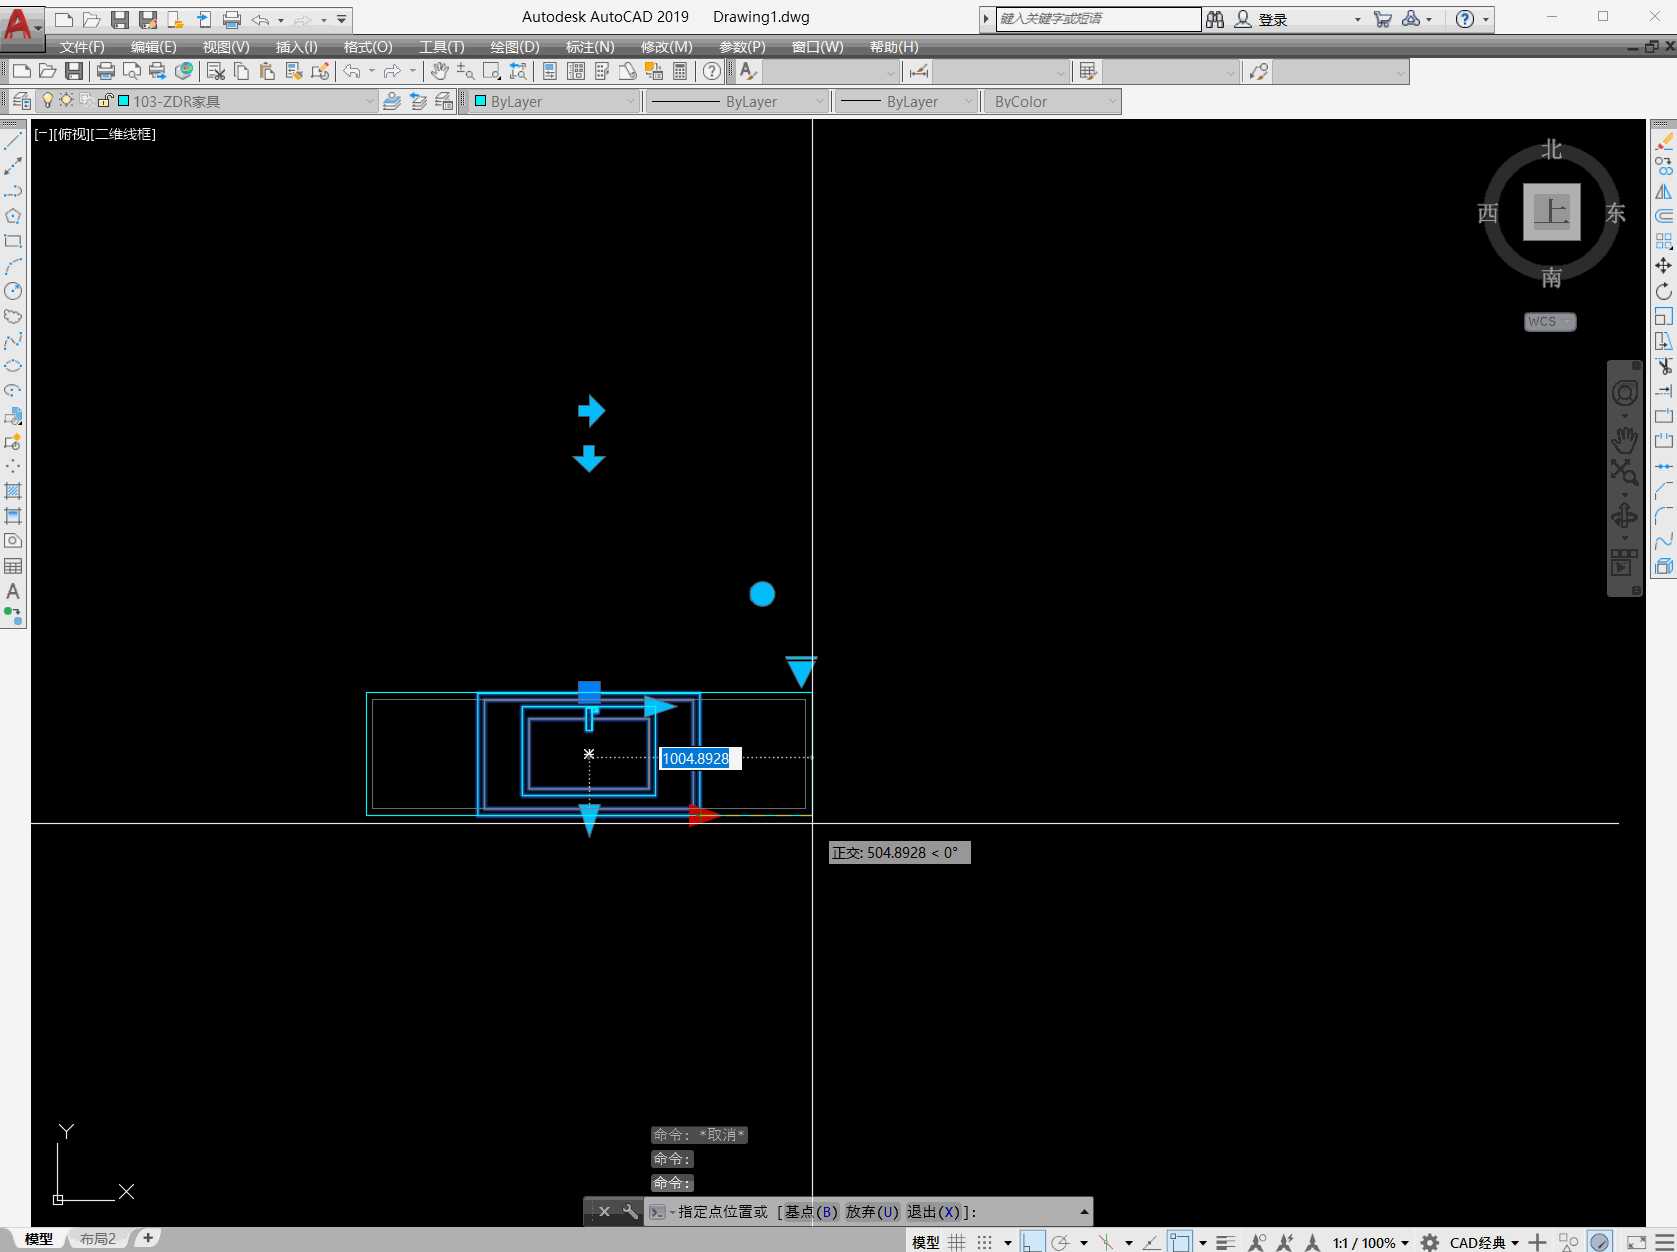The height and width of the screenshot is (1252, 1677).
Task: Select the Line draw tool
Action: click(x=13, y=141)
